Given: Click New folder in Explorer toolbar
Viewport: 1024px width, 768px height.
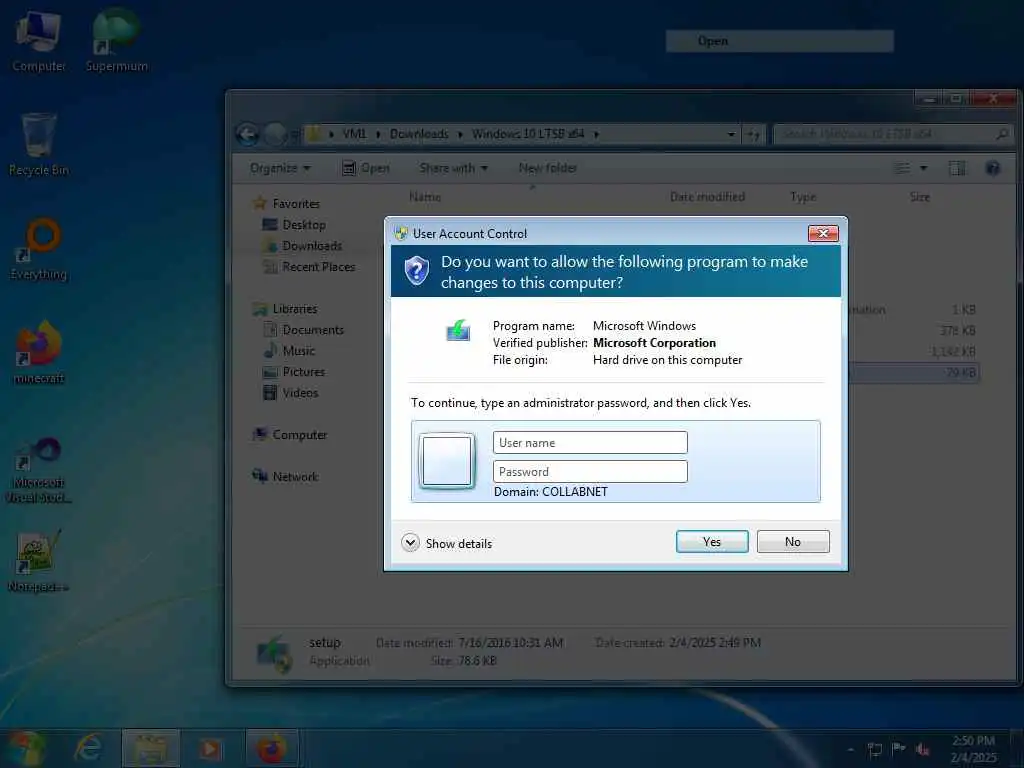Looking at the screenshot, I should 547,168.
